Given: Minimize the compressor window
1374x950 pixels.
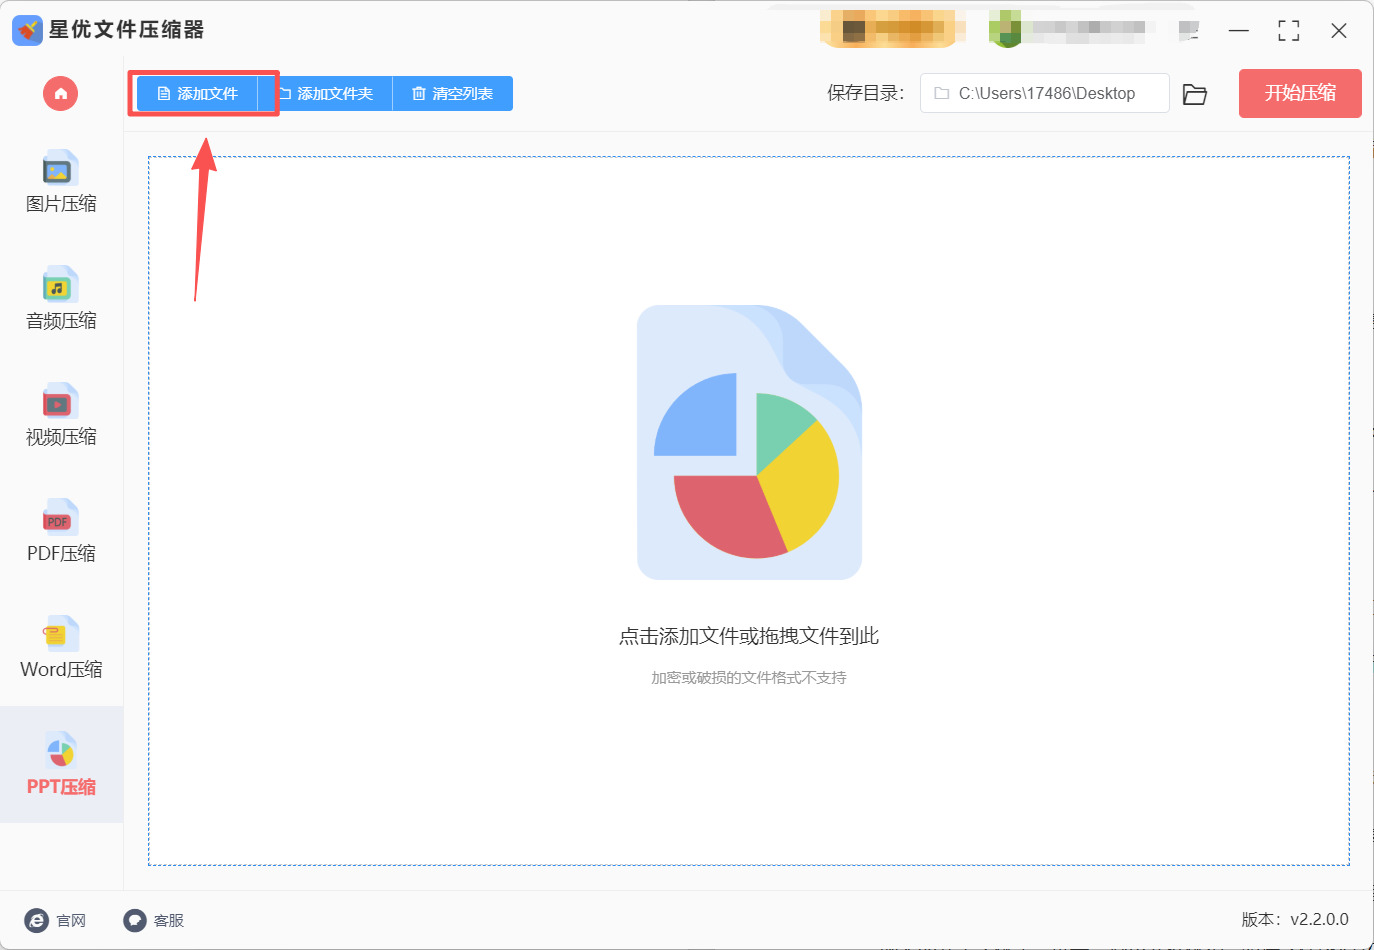Looking at the screenshot, I should [1239, 31].
